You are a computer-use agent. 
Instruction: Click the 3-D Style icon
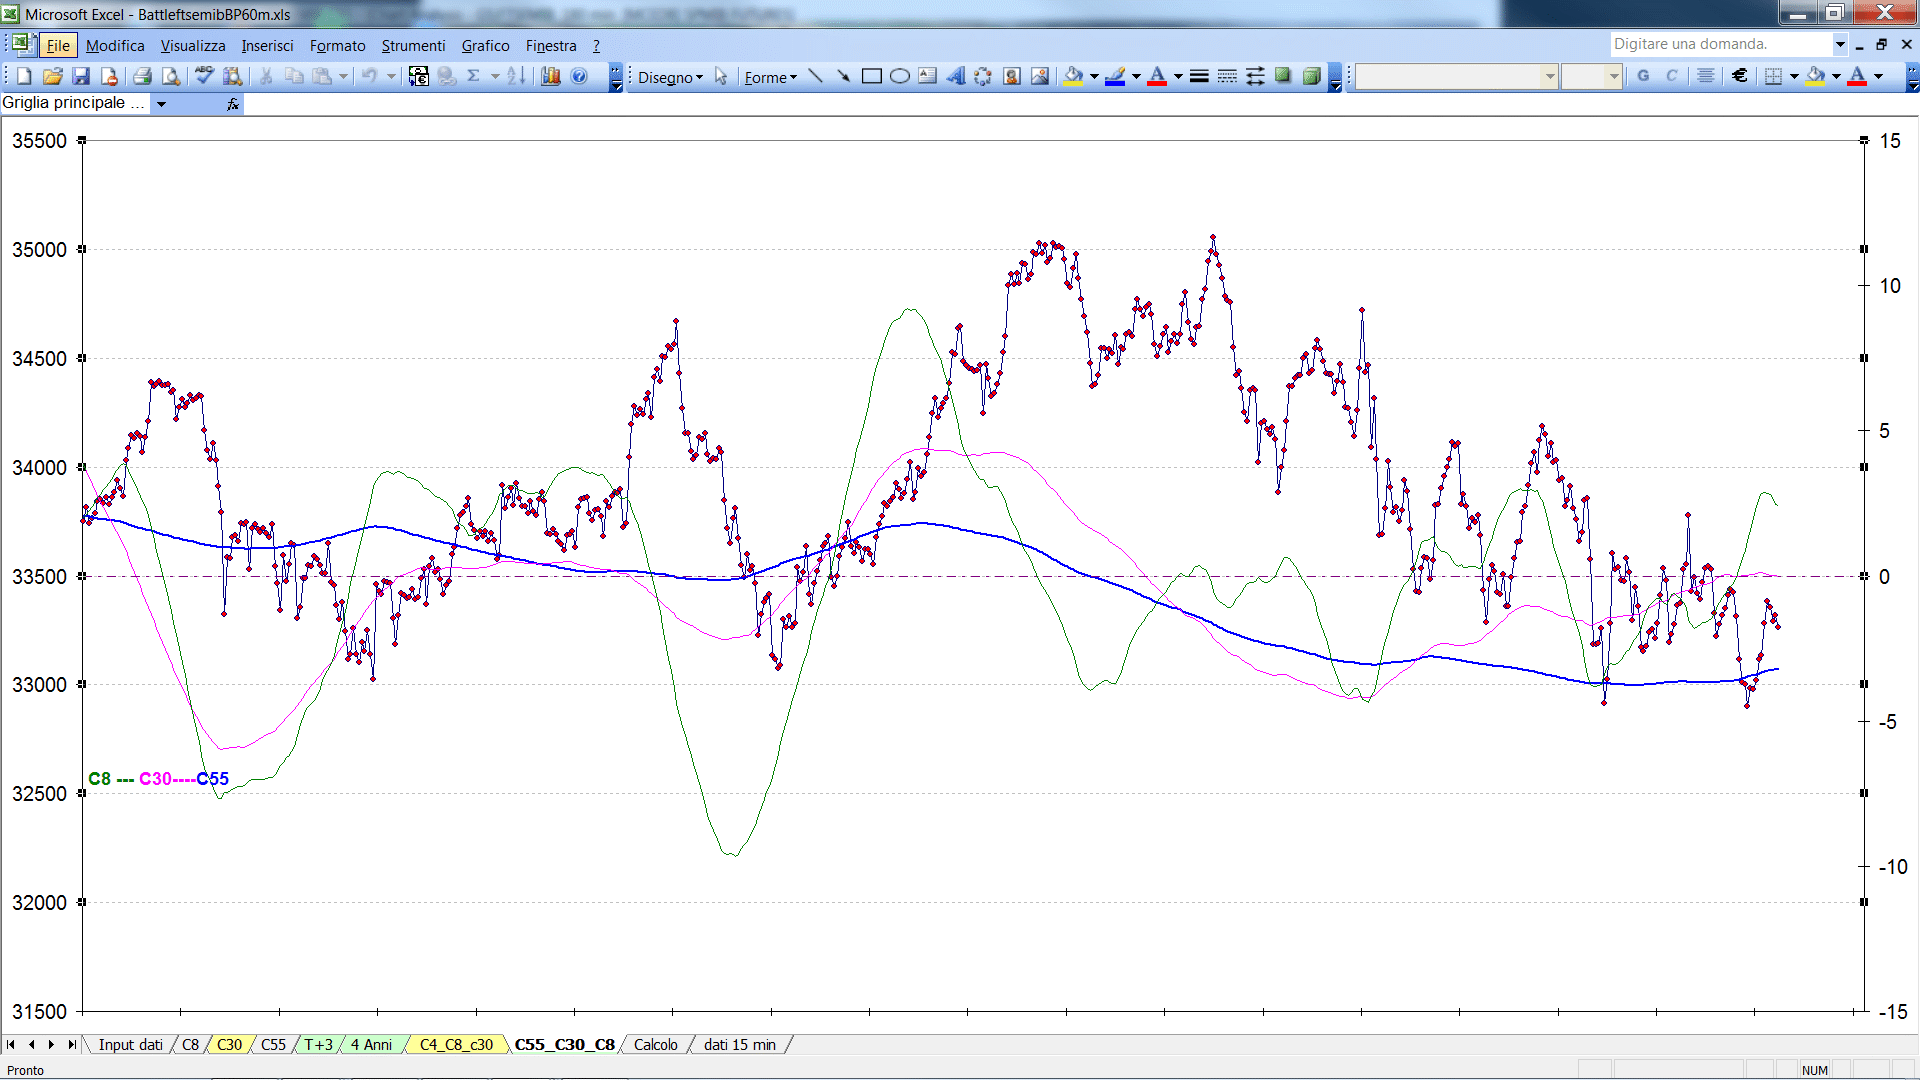1311,76
